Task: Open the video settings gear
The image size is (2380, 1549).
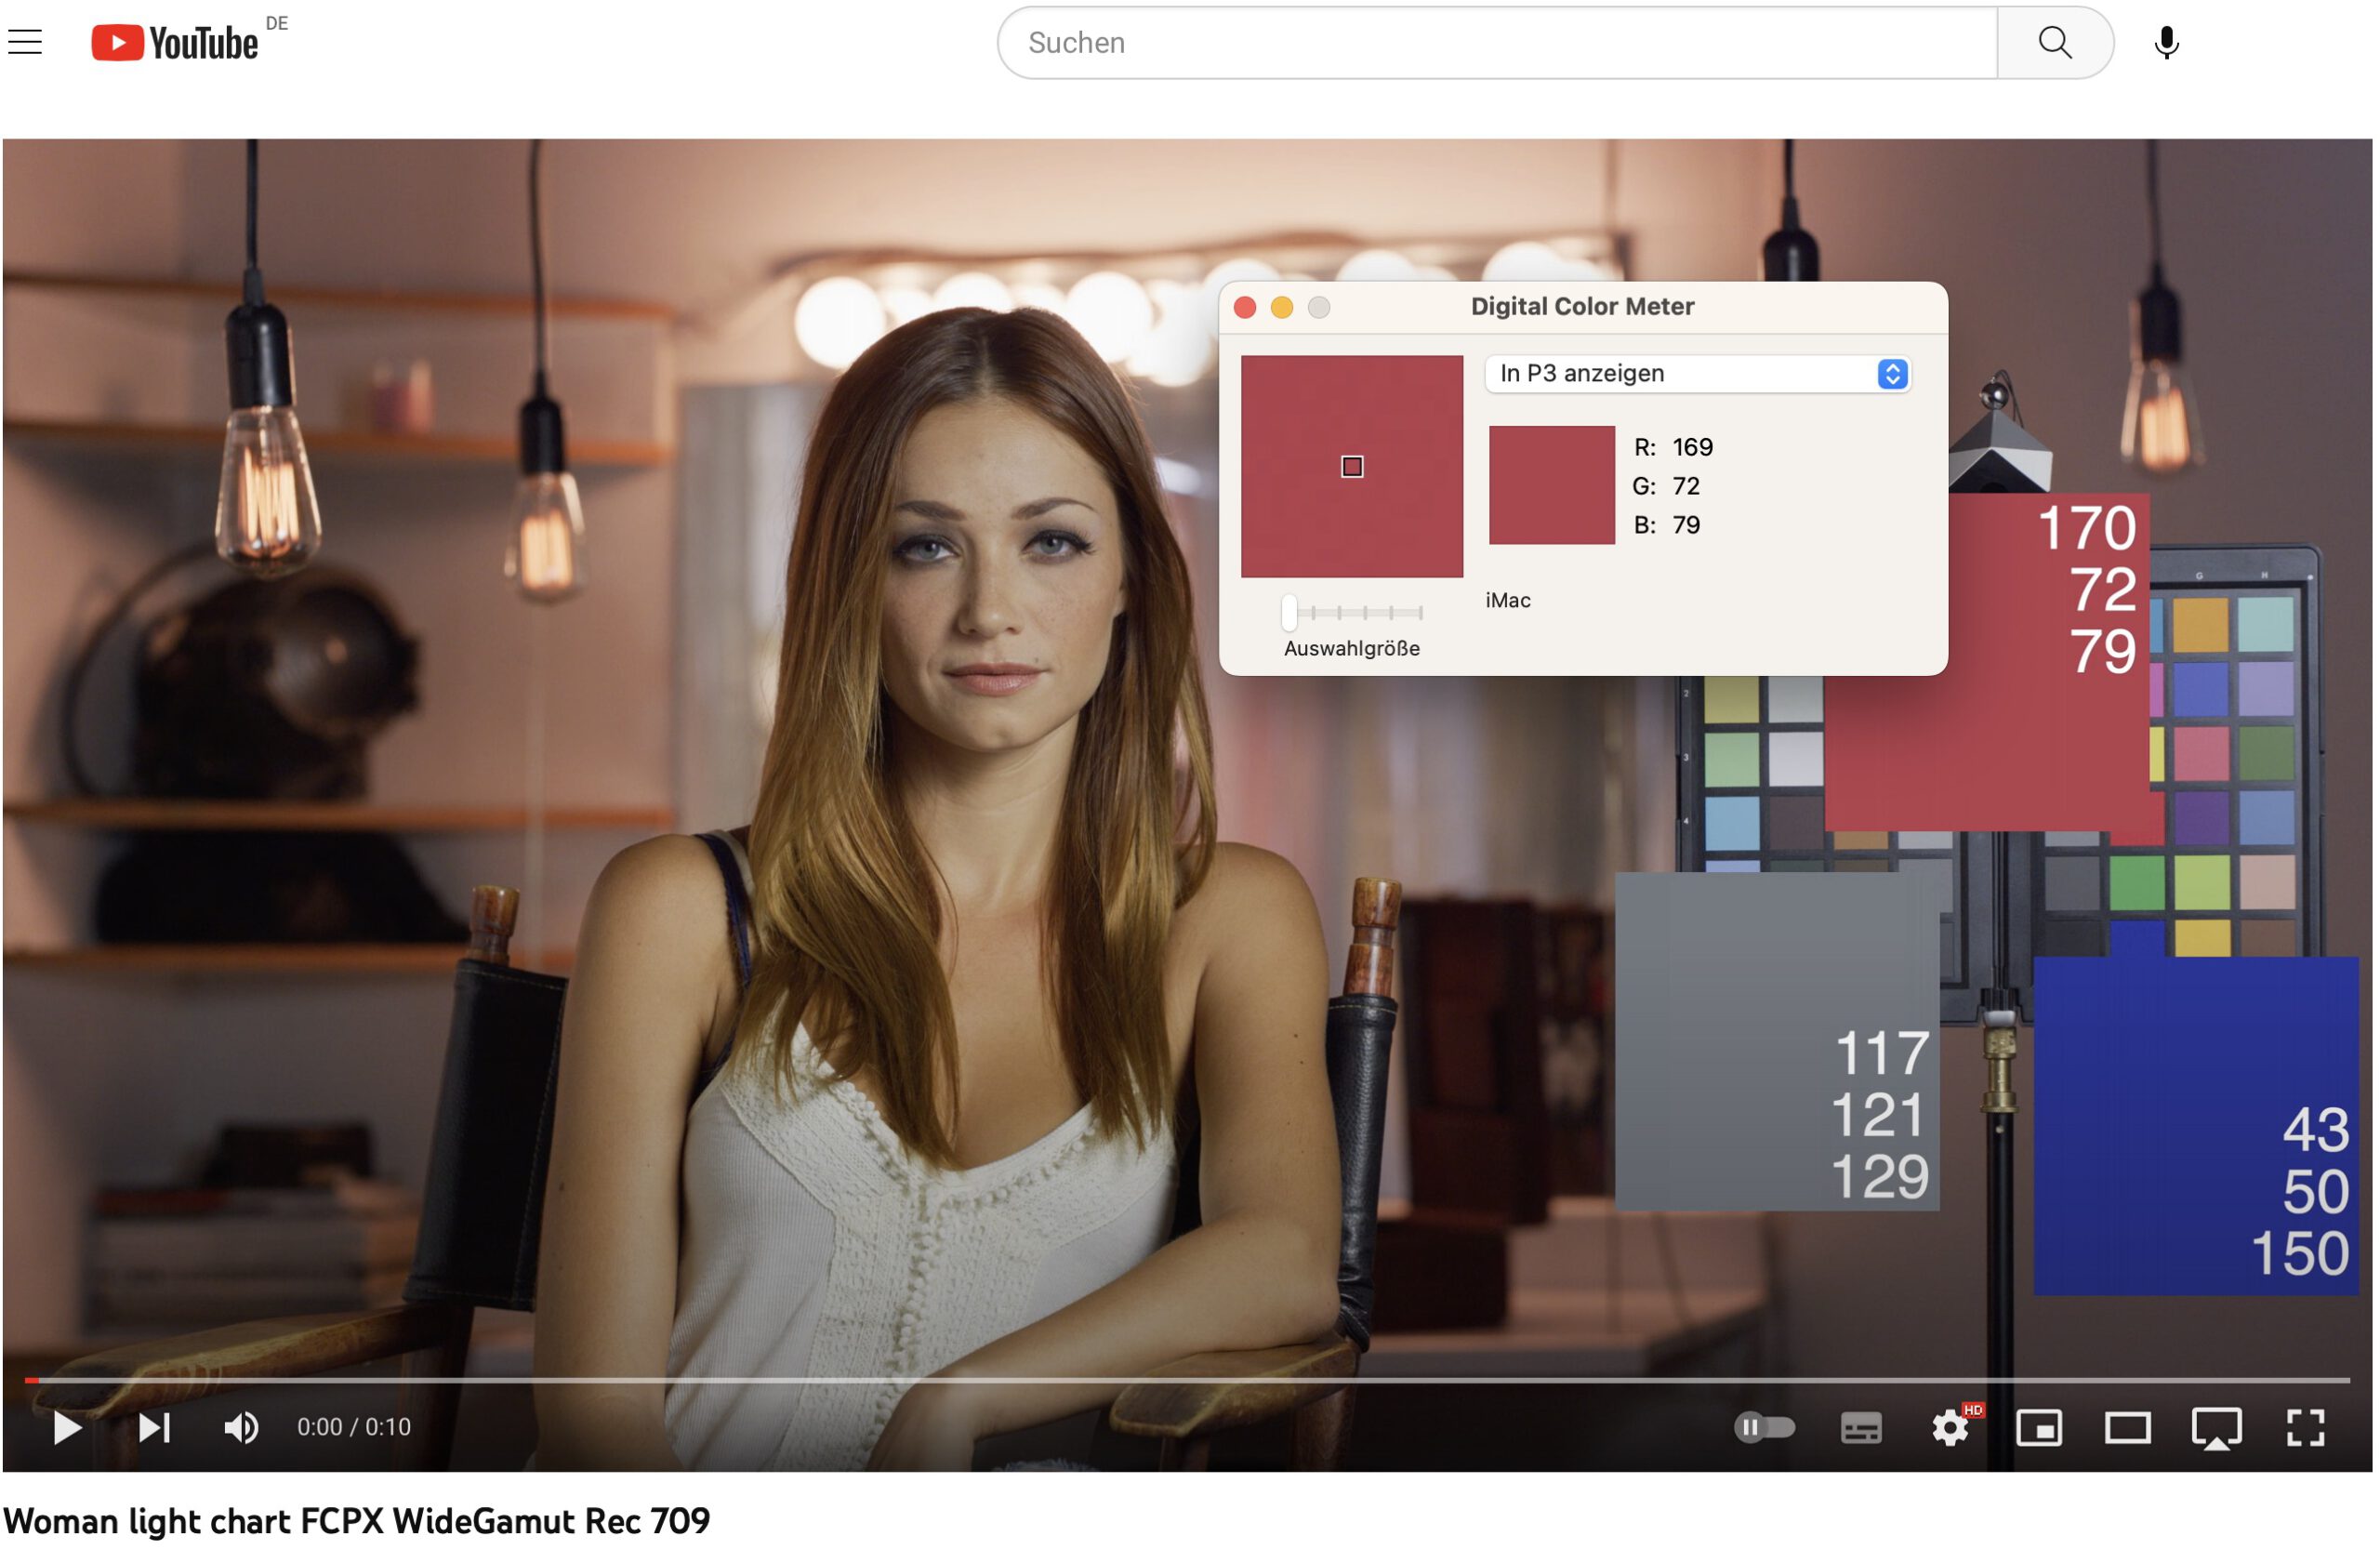Action: pyautogui.click(x=1950, y=1428)
